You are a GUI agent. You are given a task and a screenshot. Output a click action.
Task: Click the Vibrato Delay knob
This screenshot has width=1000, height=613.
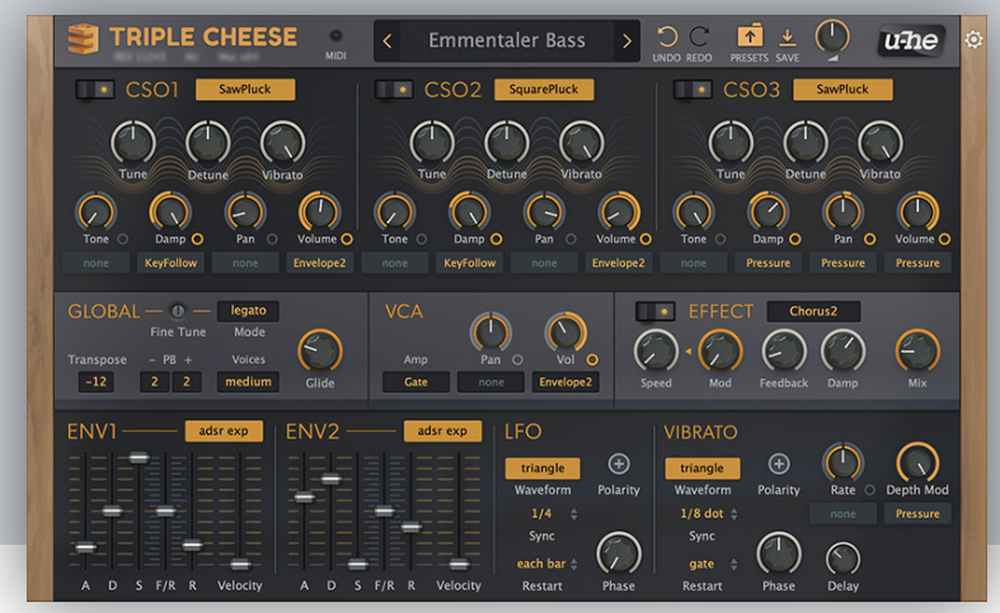[843, 559]
